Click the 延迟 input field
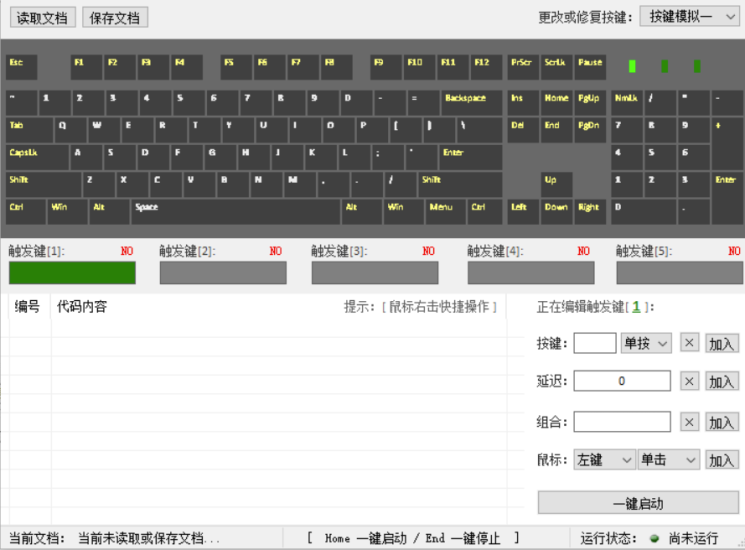This screenshot has height=550, width=745. (621, 381)
